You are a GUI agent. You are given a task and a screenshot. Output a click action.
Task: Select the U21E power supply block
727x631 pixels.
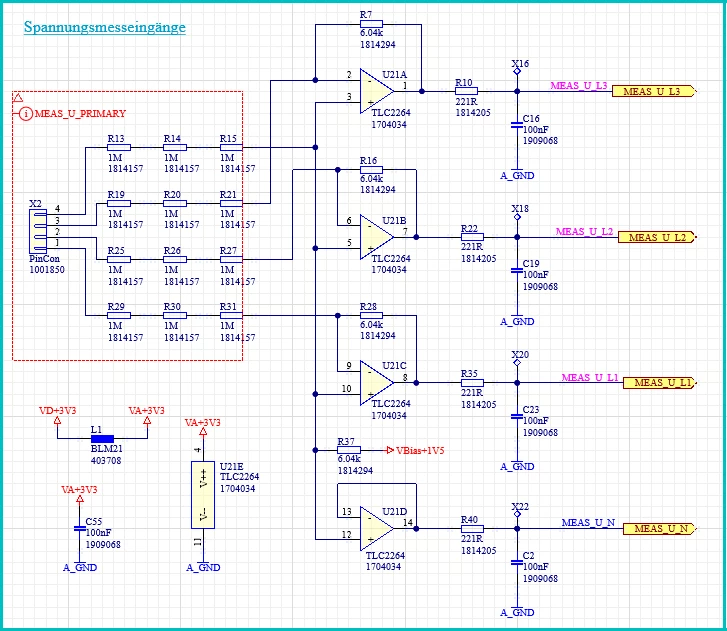[x=203, y=495]
